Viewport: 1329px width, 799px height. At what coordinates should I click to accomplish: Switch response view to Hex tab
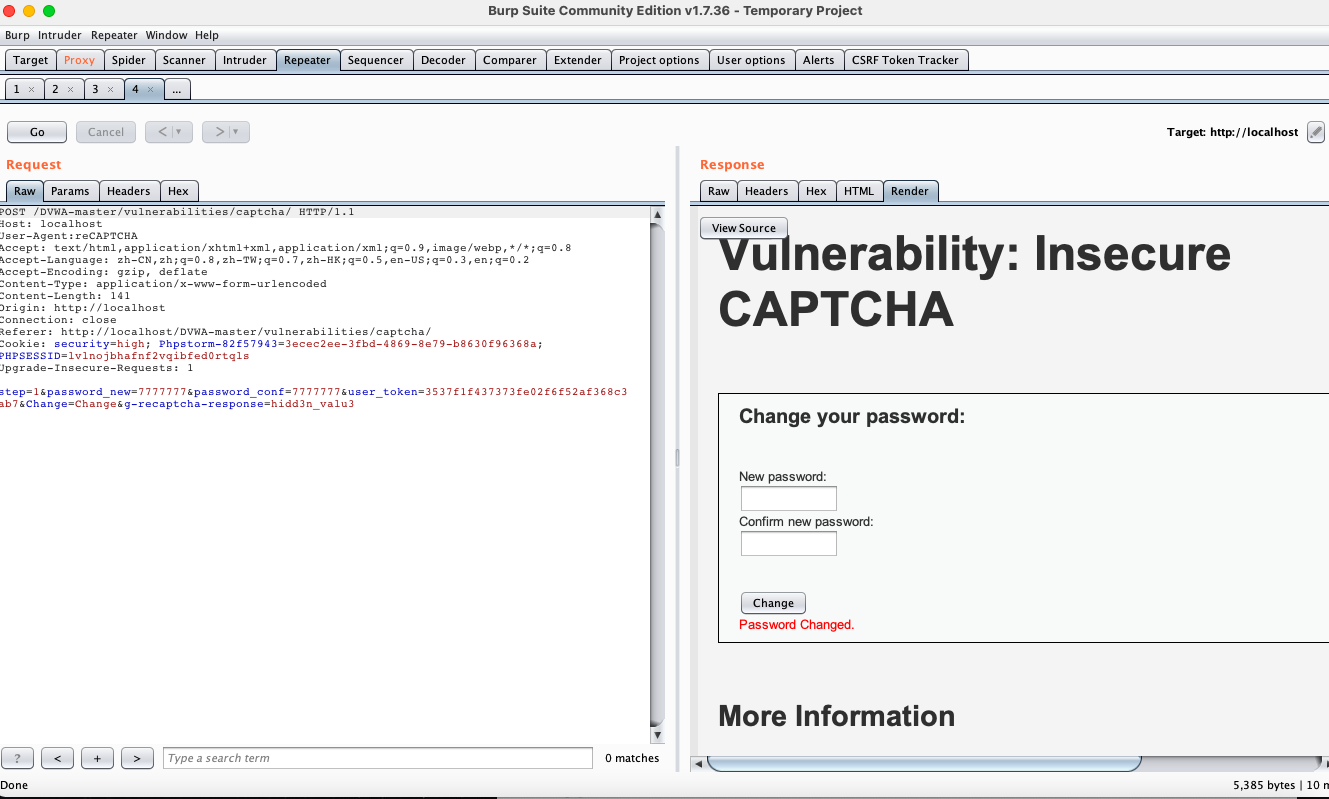coord(817,191)
